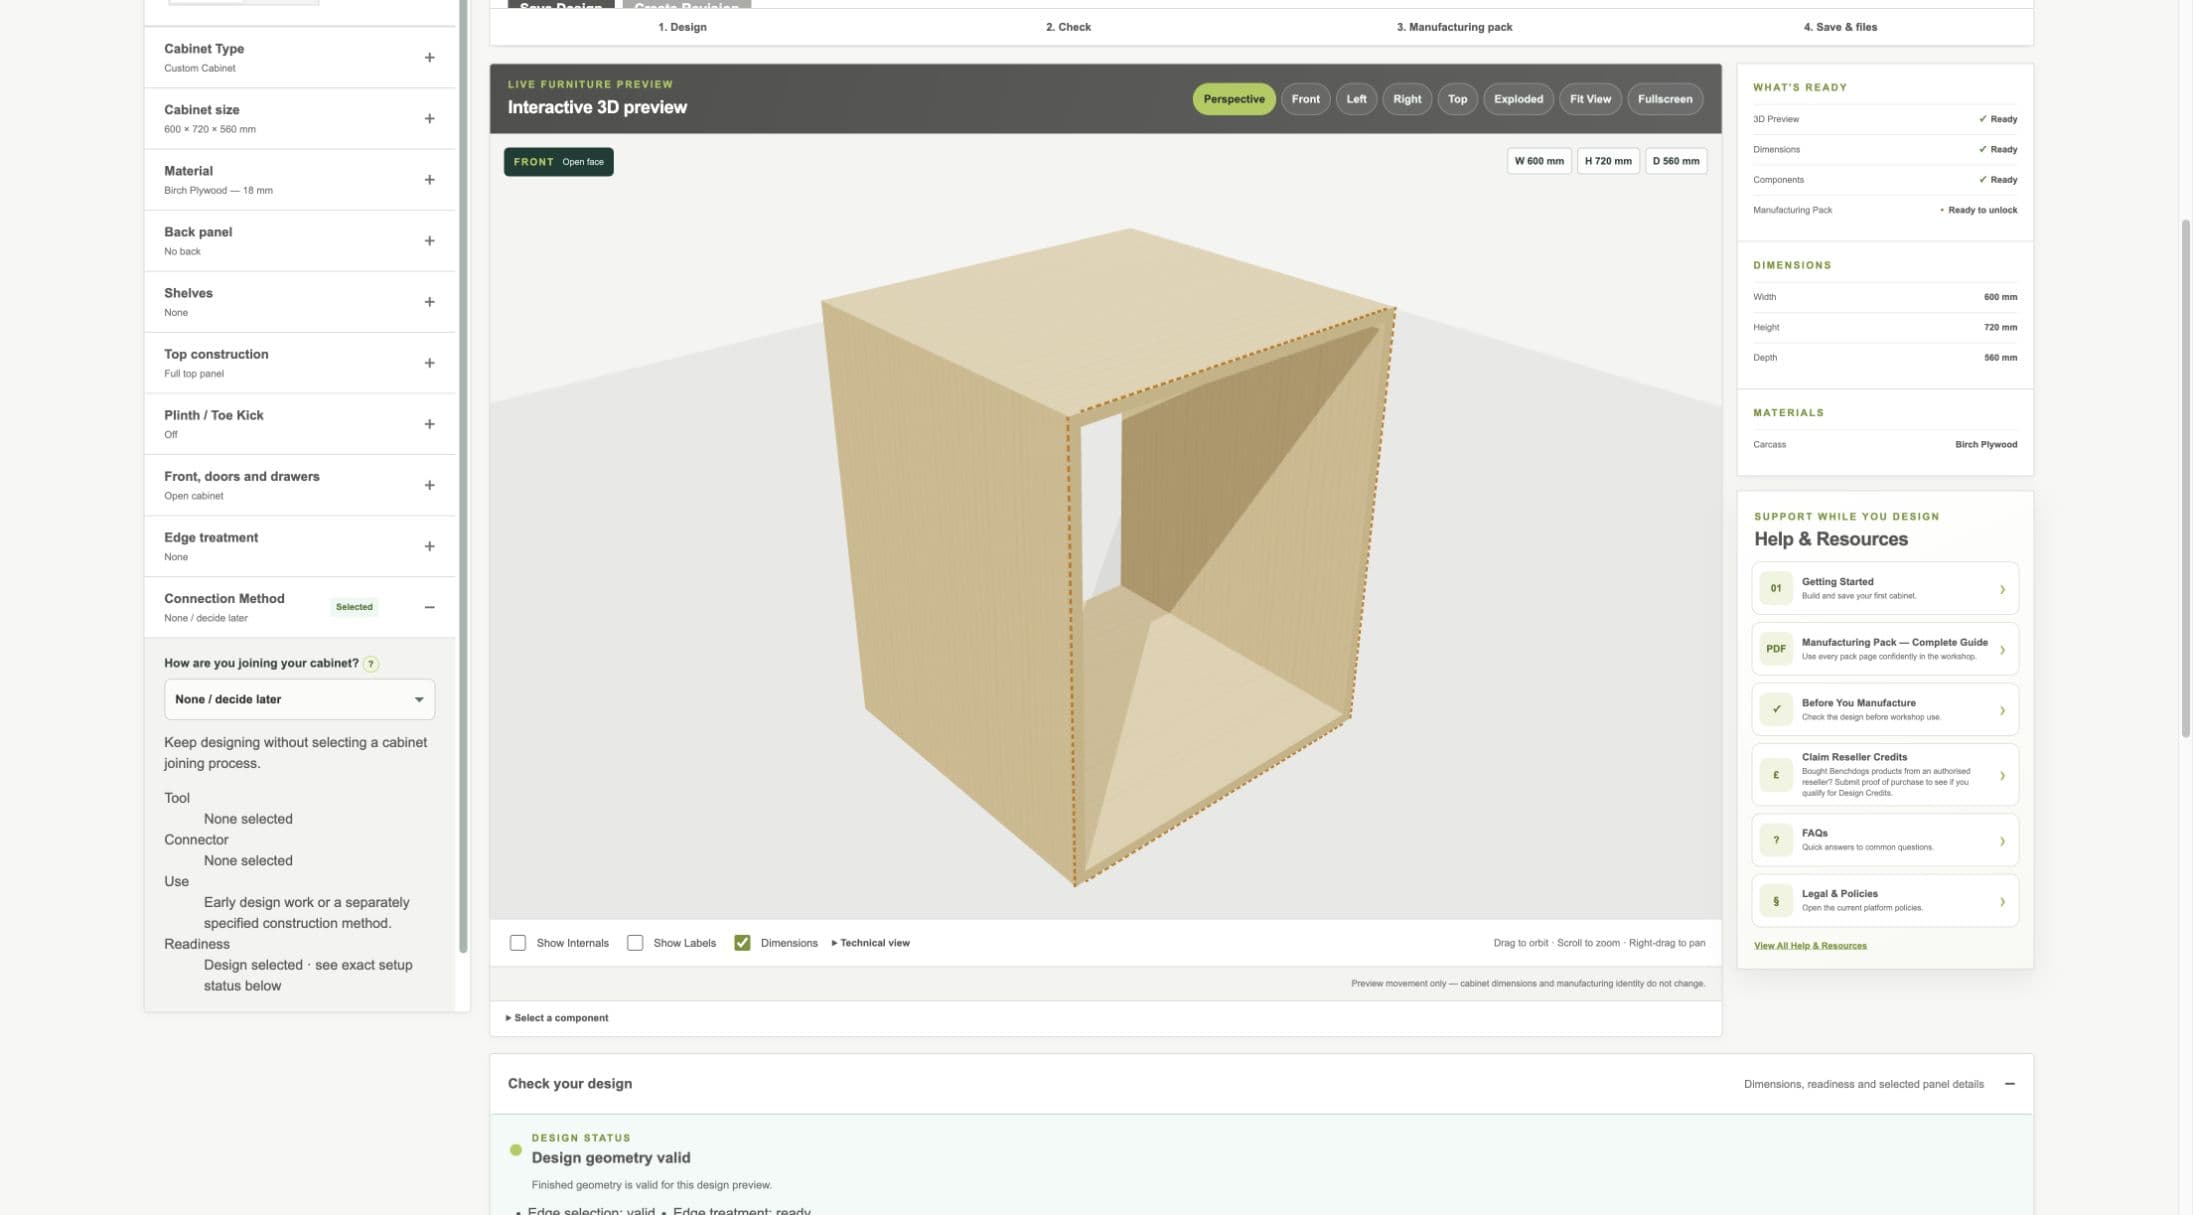Go to the 1. Design step tab
2193x1215 pixels.
(x=682, y=27)
